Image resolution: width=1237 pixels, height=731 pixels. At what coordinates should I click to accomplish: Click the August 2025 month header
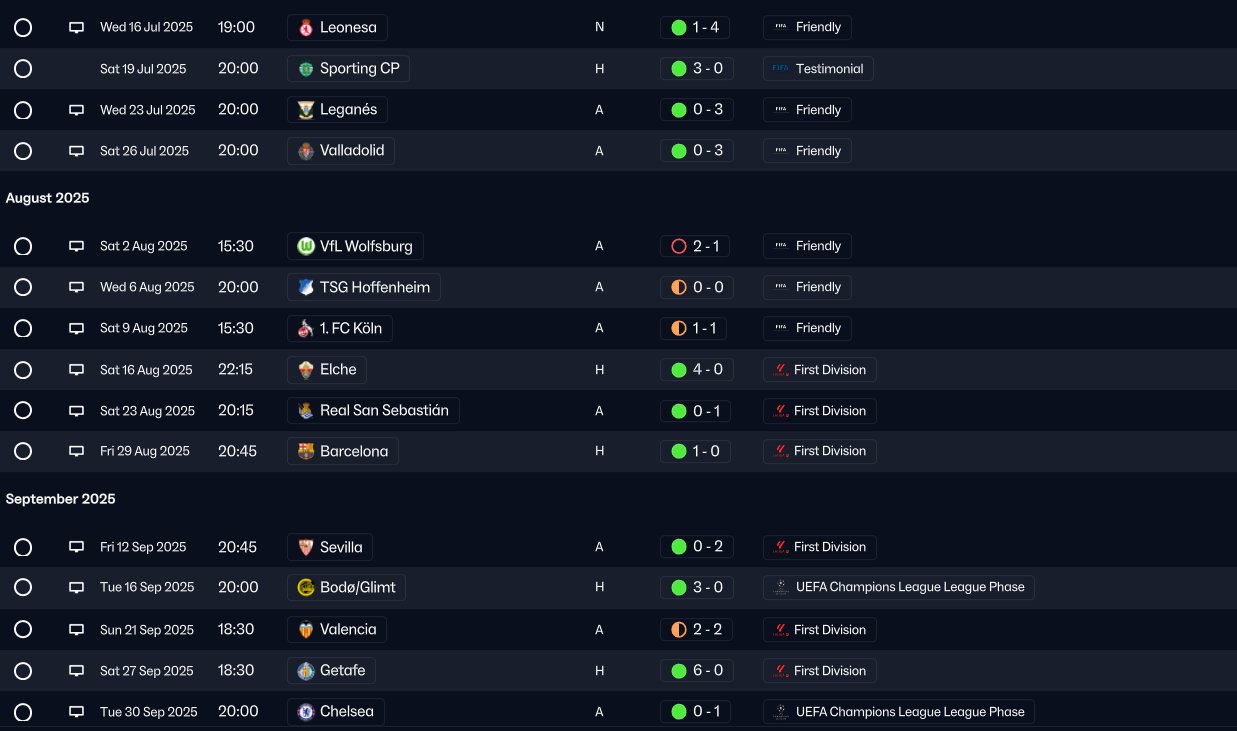click(x=48, y=198)
